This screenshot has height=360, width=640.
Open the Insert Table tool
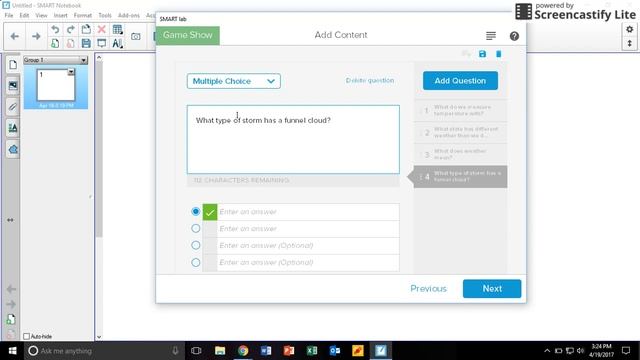tap(117, 29)
